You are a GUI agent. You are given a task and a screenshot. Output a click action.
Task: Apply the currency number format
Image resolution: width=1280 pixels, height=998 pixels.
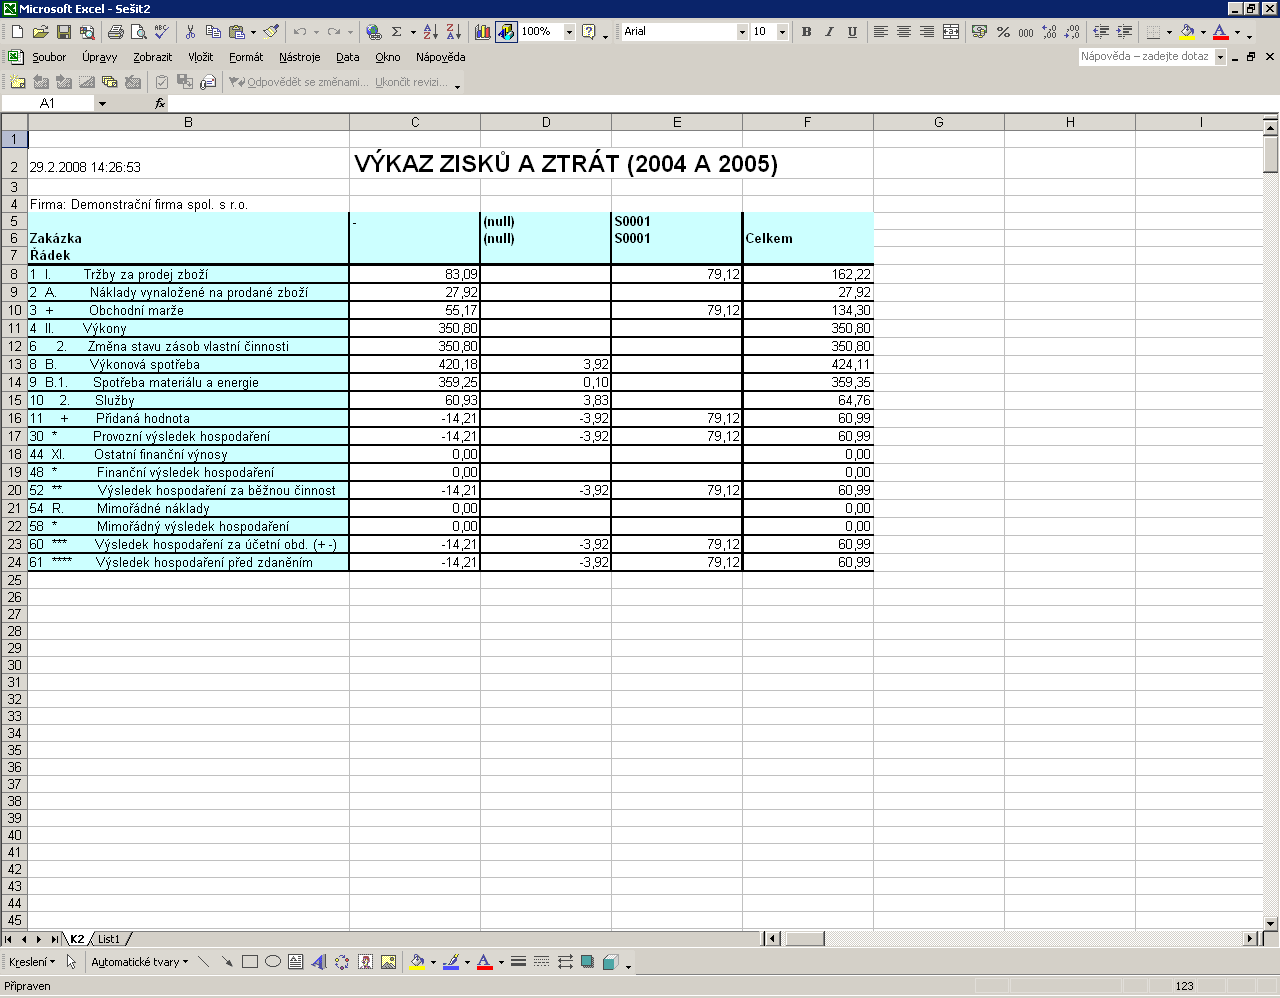(980, 32)
